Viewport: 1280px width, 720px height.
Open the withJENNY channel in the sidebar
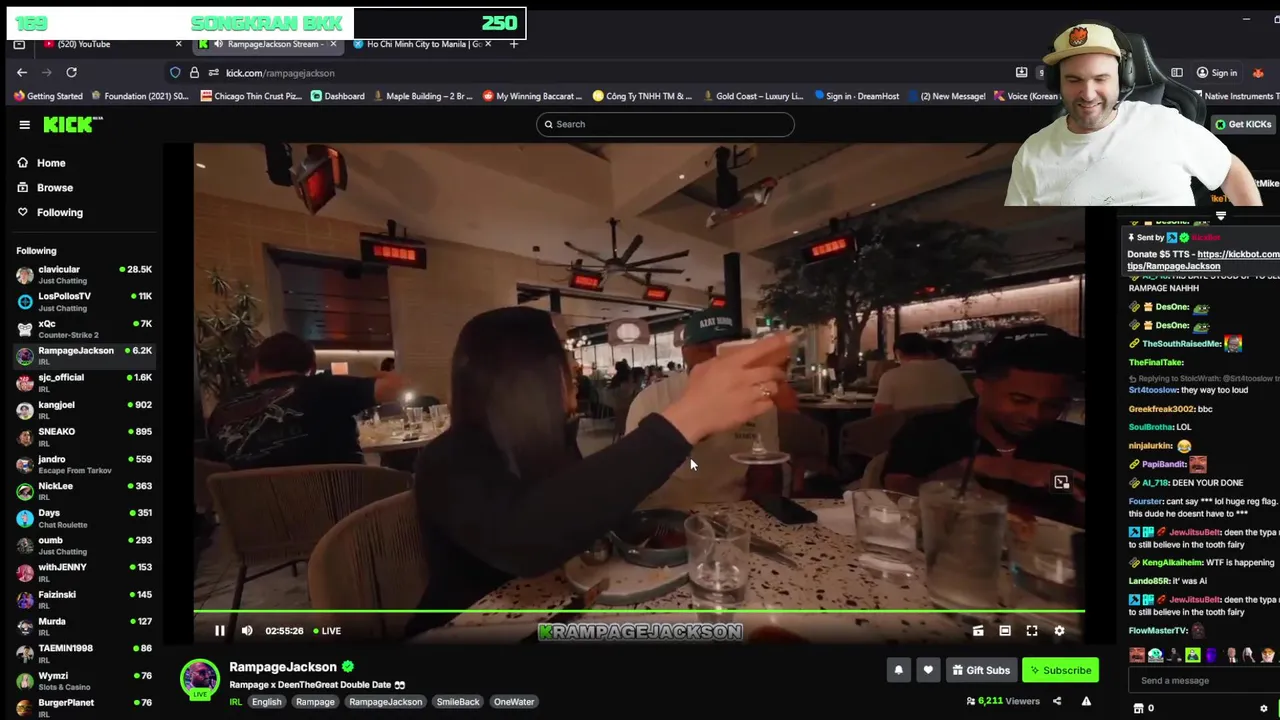pyautogui.click(x=84, y=572)
